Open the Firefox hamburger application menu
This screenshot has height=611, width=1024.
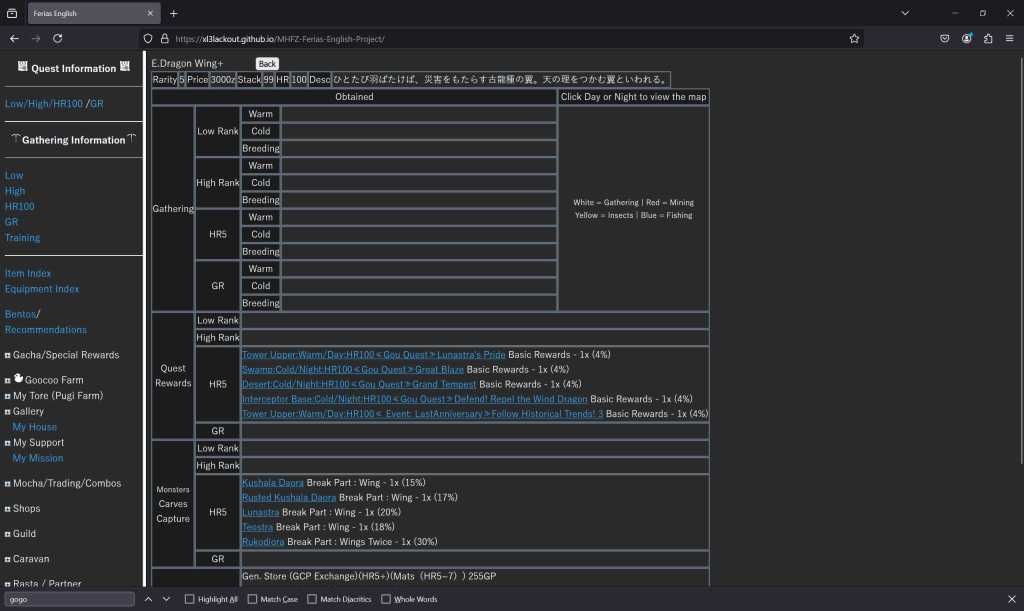click(1009, 39)
